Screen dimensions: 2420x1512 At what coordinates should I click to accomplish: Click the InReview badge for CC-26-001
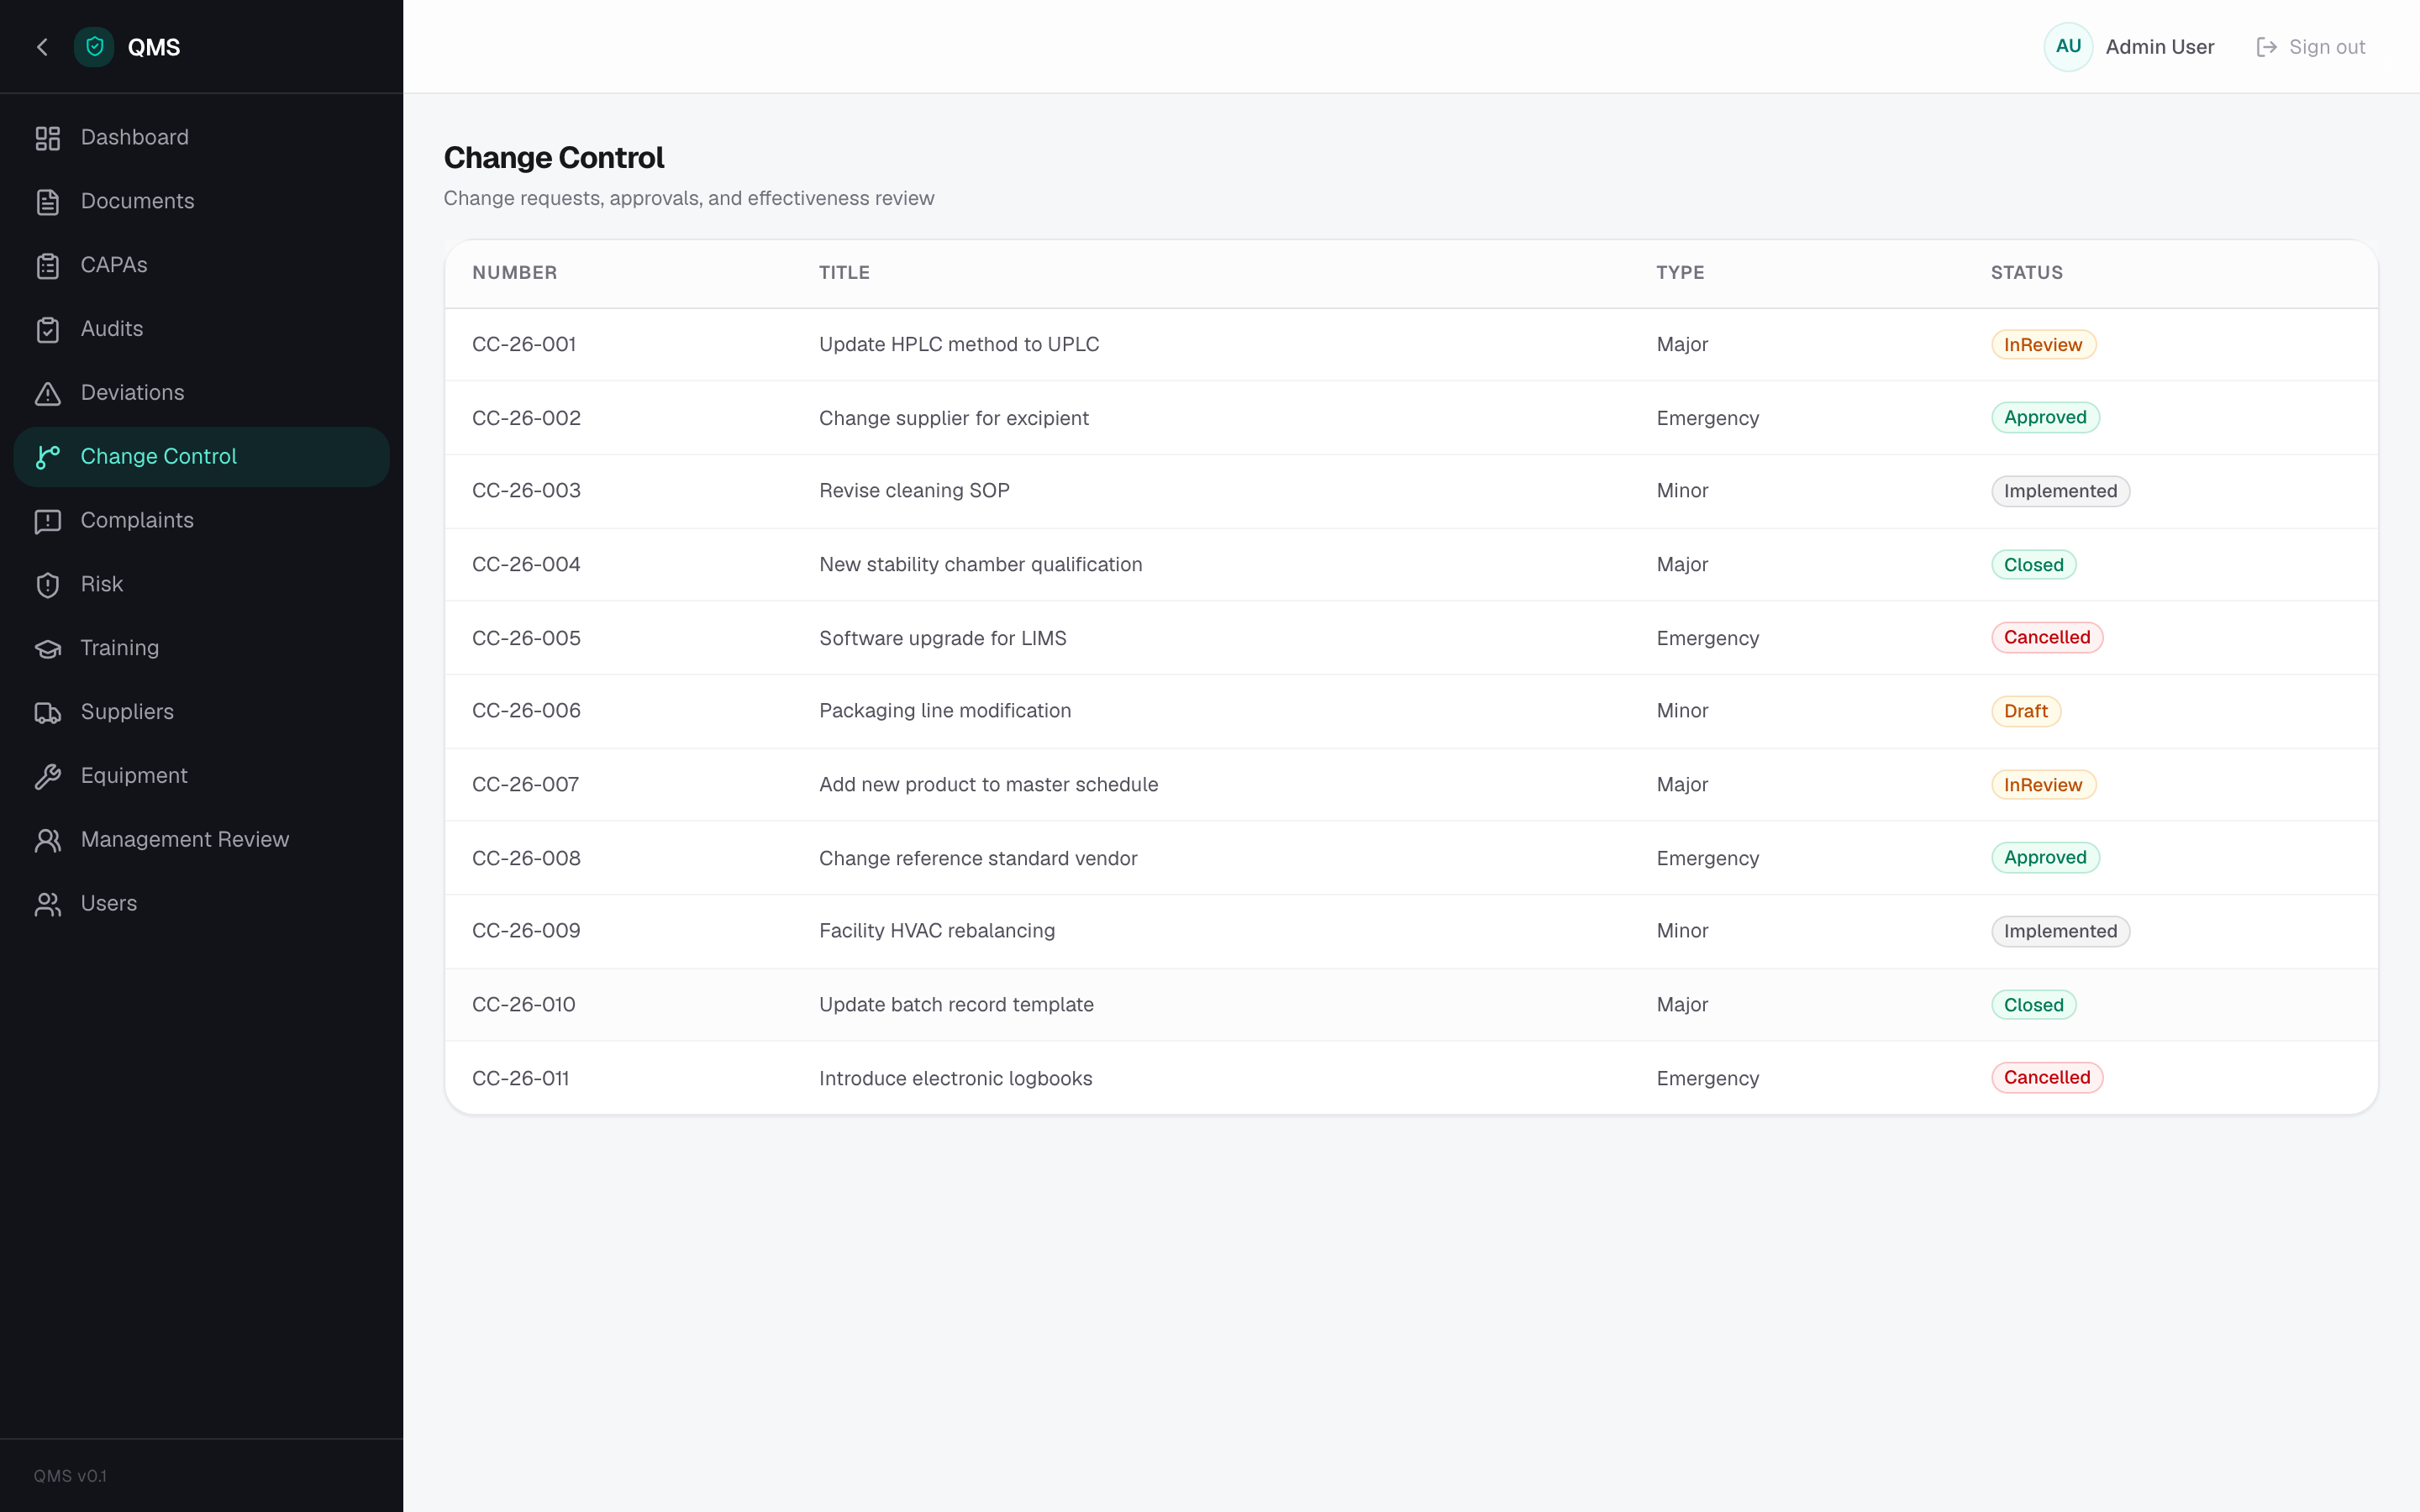[x=2043, y=345]
